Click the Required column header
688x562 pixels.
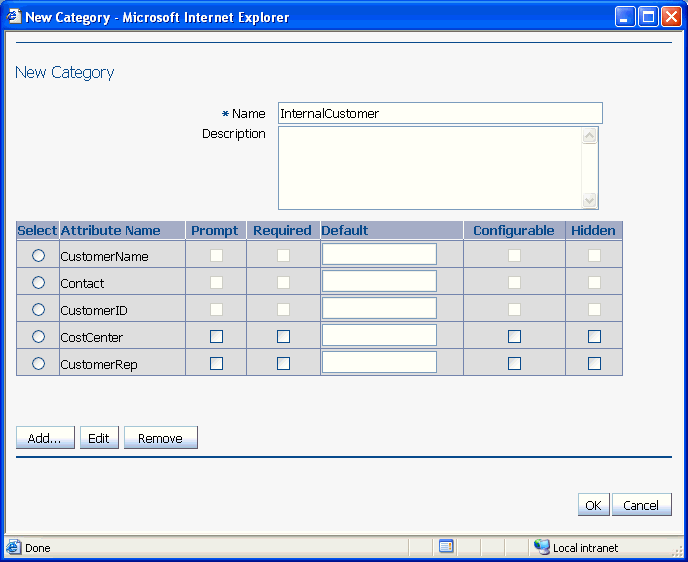(283, 230)
